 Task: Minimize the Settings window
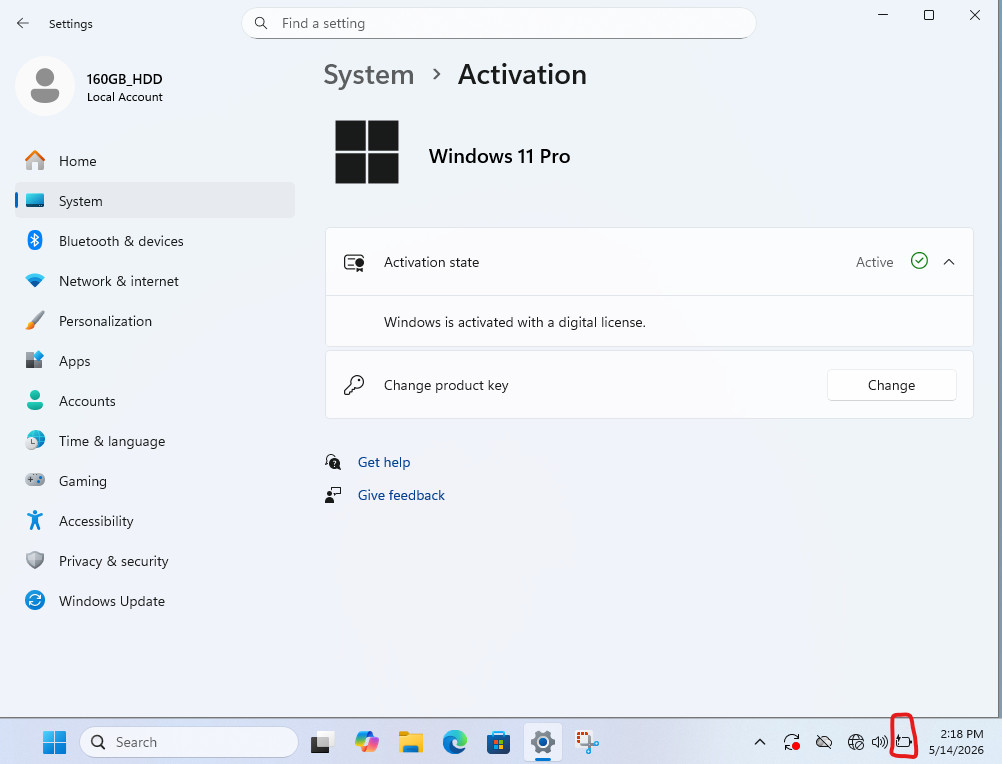tap(883, 15)
